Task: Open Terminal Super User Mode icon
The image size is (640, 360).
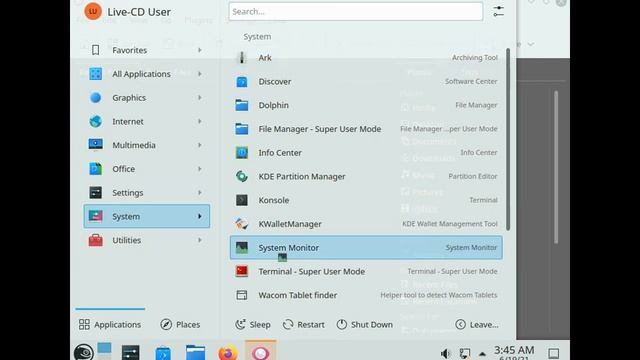Action: [x=242, y=271]
